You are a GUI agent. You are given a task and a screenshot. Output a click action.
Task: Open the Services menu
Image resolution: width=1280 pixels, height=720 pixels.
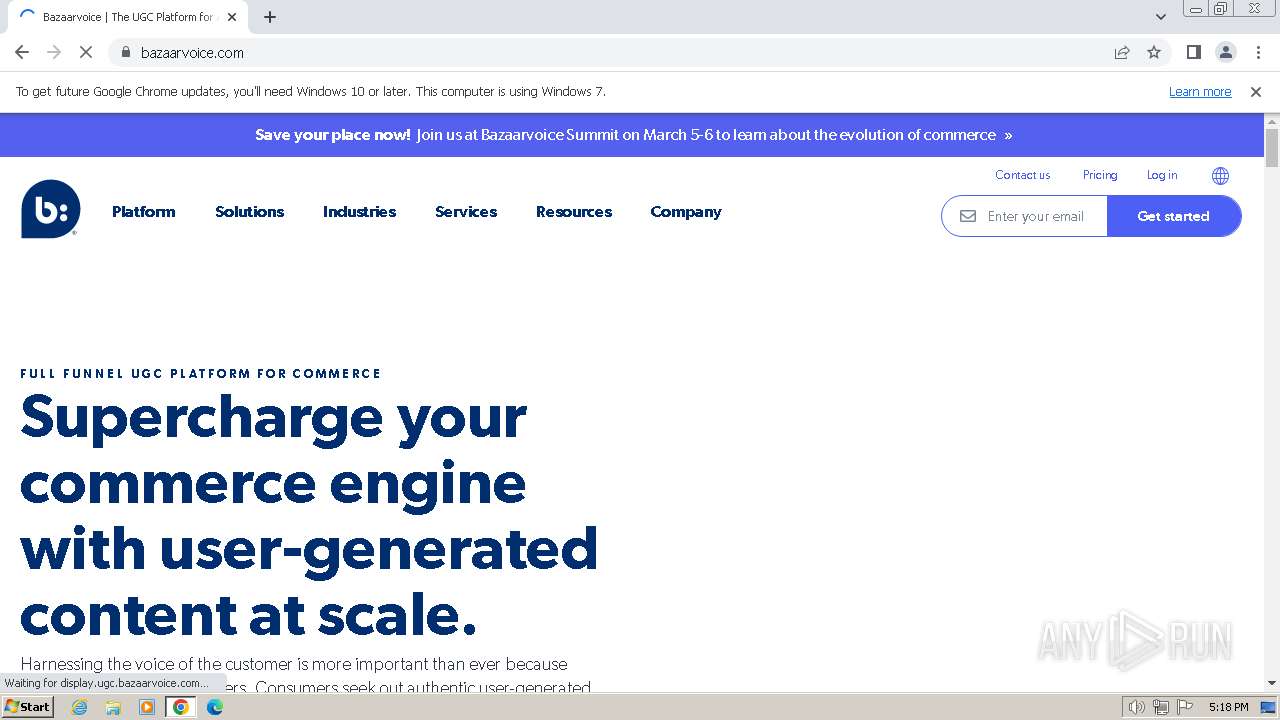tap(466, 212)
